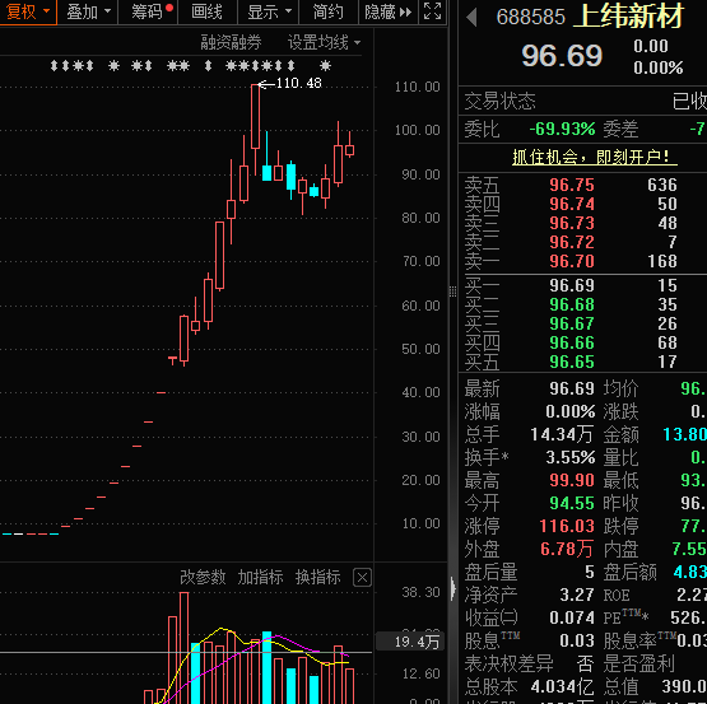Click the fullscreen expand icon in toolbar
Image resolution: width=708 pixels, height=704 pixels.
pyautogui.click(x=433, y=12)
